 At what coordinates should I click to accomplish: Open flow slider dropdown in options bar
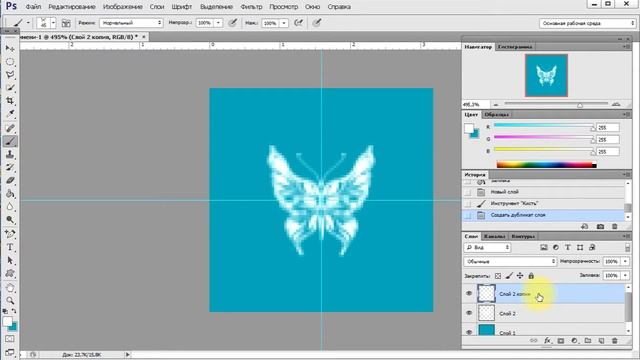click(x=284, y=23)
